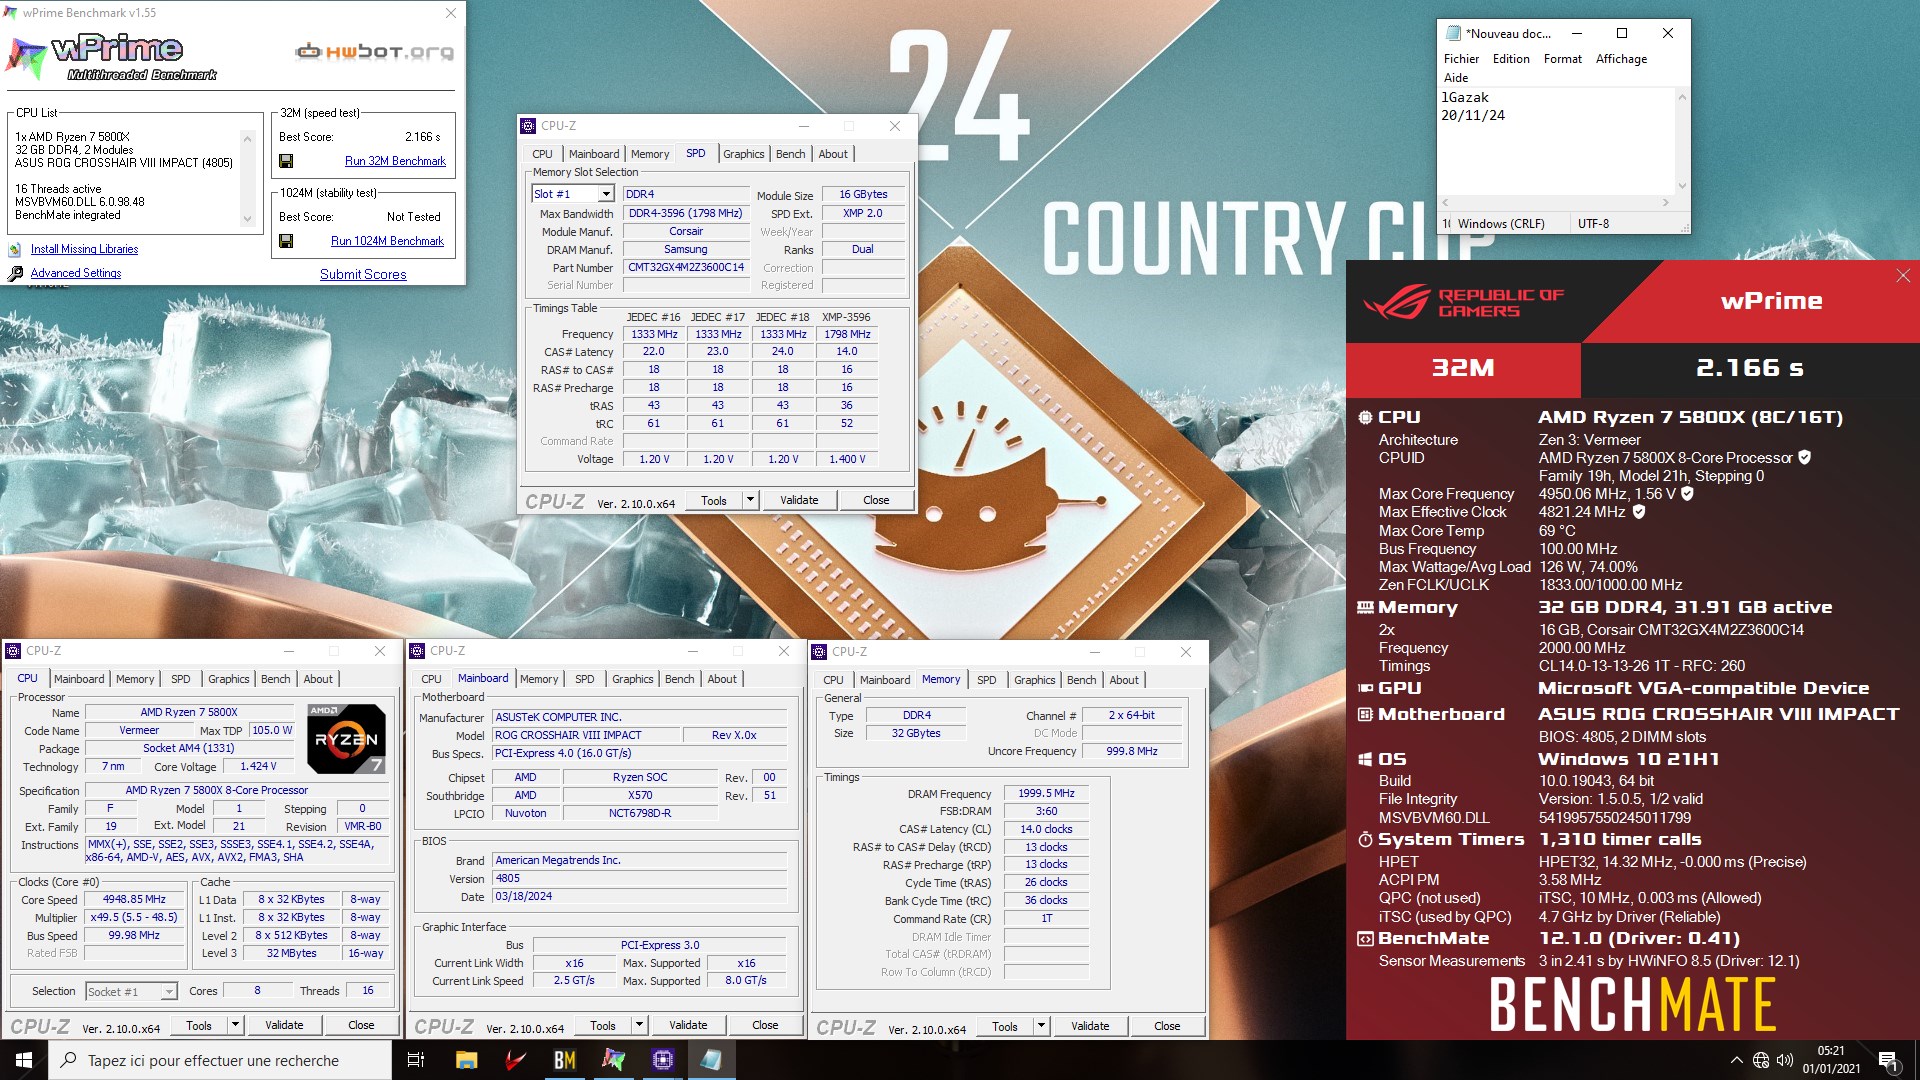The height and width of the screenshot is (1080, 1920).
Task: Click scroll-up arrow in wPrime CPU List
Action: point(248,137)
